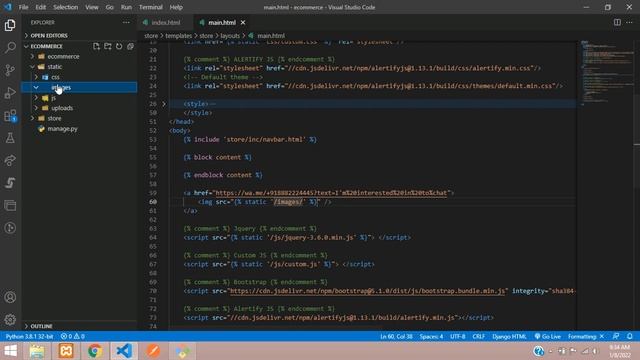Open the Source Control view
Screen dimensions: 640x360
pos(10,70)
